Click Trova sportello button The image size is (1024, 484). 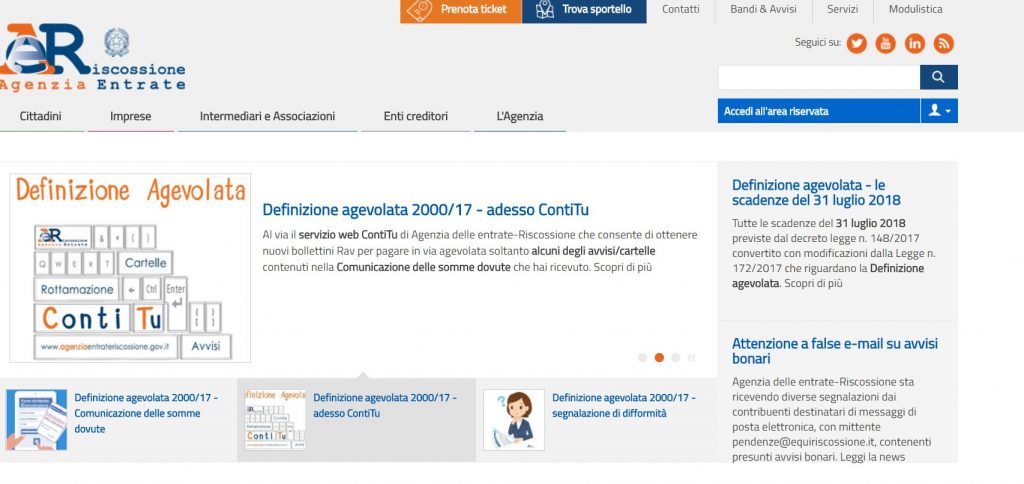[x=584, y=10]
